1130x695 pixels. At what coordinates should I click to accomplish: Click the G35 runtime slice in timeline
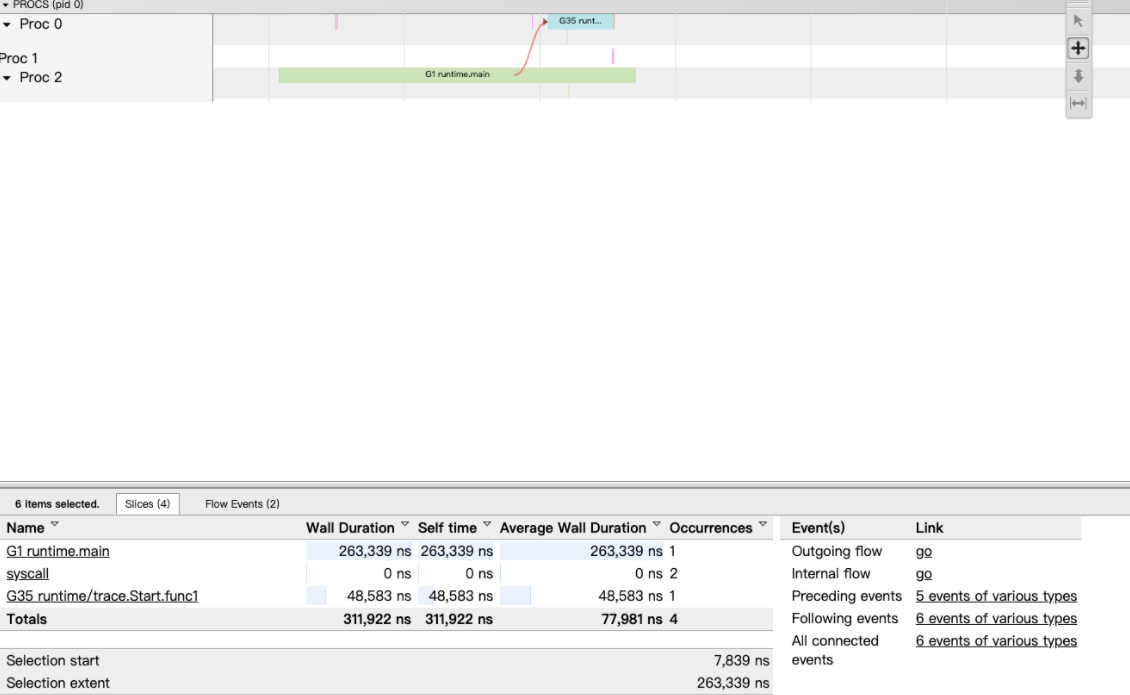(x=580, y=20)
